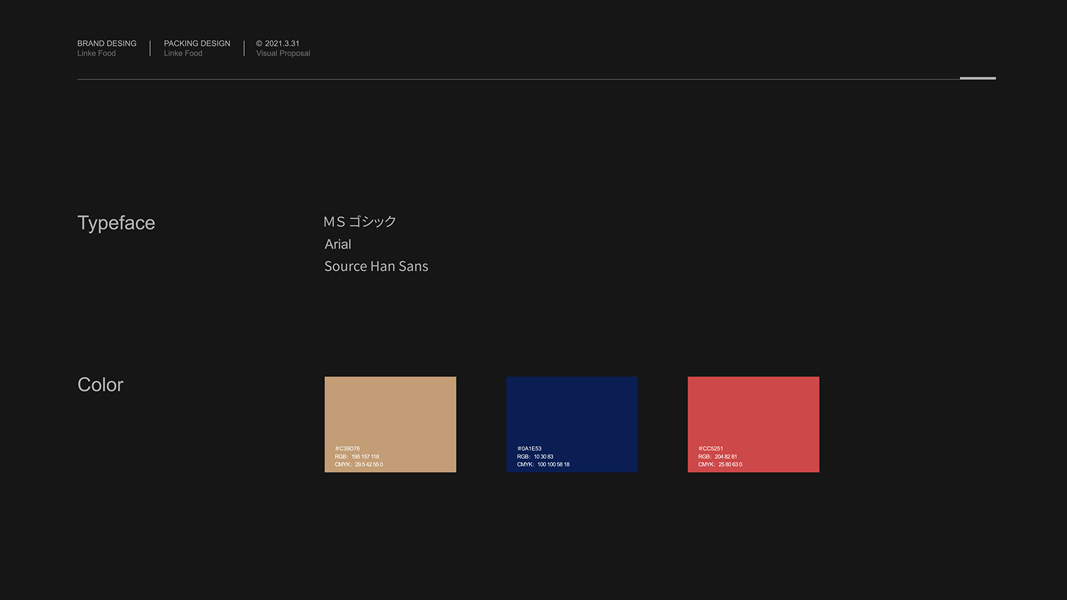The width and height of the screenshot is (1067, 600).
Task: Select the 'Arial' font name
Action: pyautogui.click(x=338, y=244)
